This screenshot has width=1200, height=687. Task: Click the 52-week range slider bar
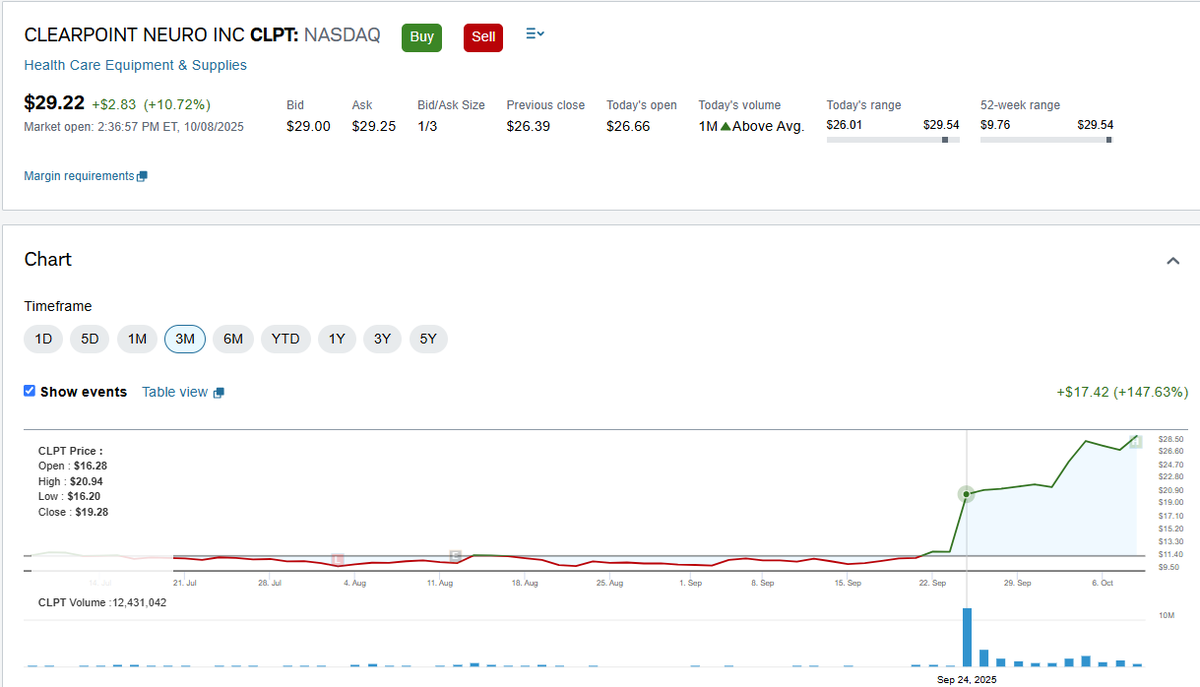pos(1047,140)
